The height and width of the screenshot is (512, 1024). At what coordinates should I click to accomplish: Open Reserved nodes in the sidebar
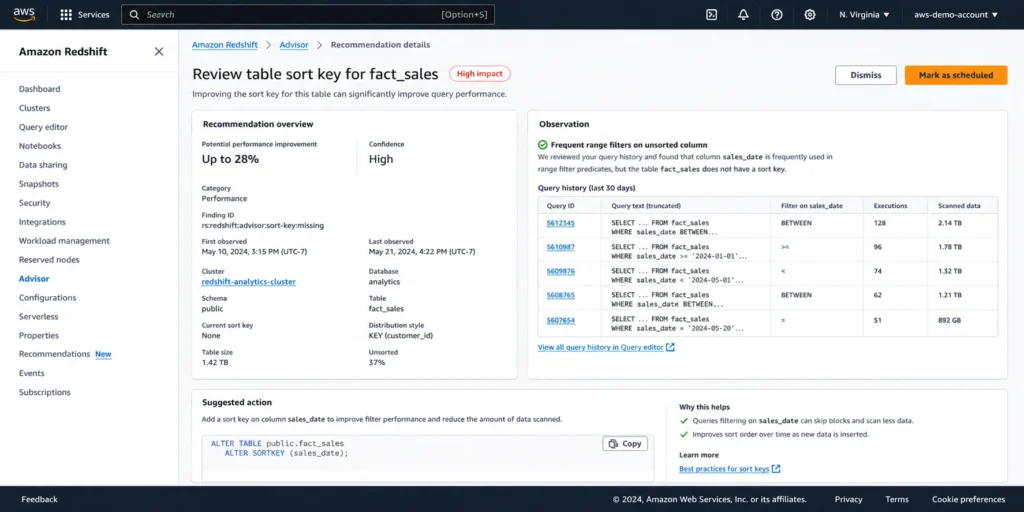point(49,259)
